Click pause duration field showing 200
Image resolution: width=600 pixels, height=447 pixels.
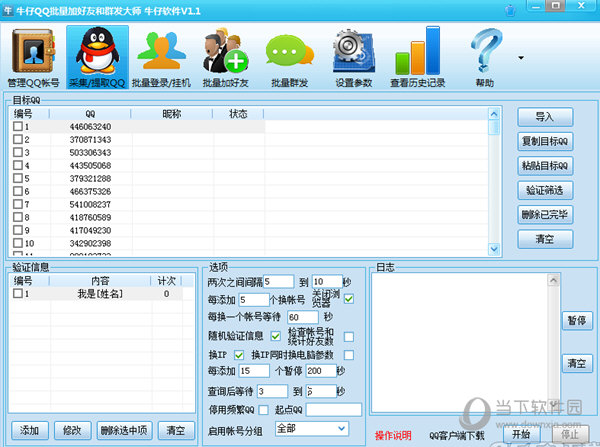pos(321,370)
